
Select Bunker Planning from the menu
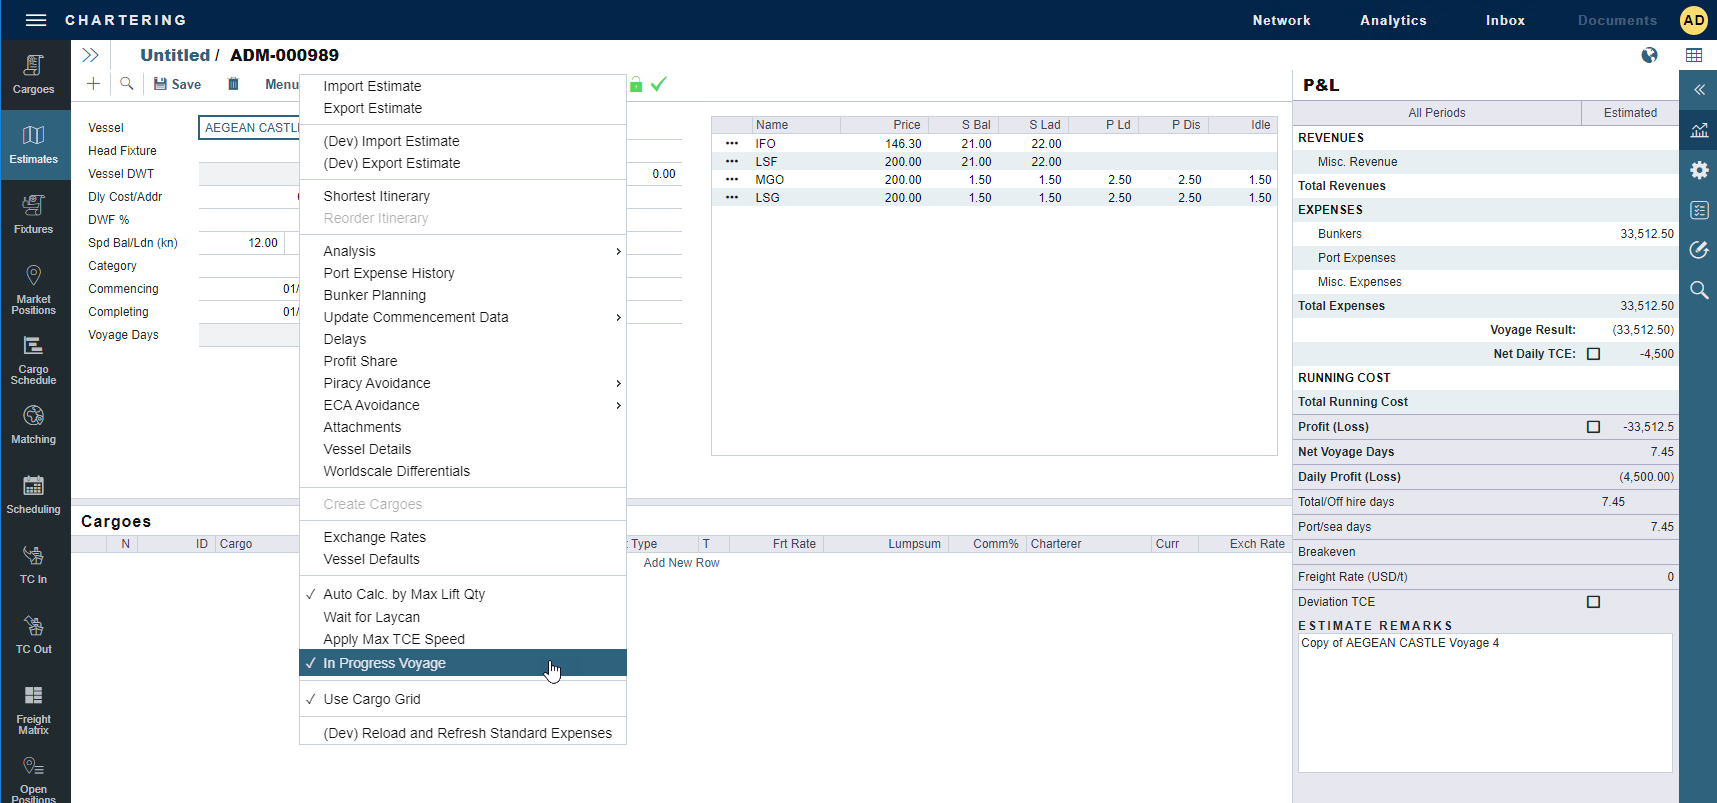pos(375,295)
